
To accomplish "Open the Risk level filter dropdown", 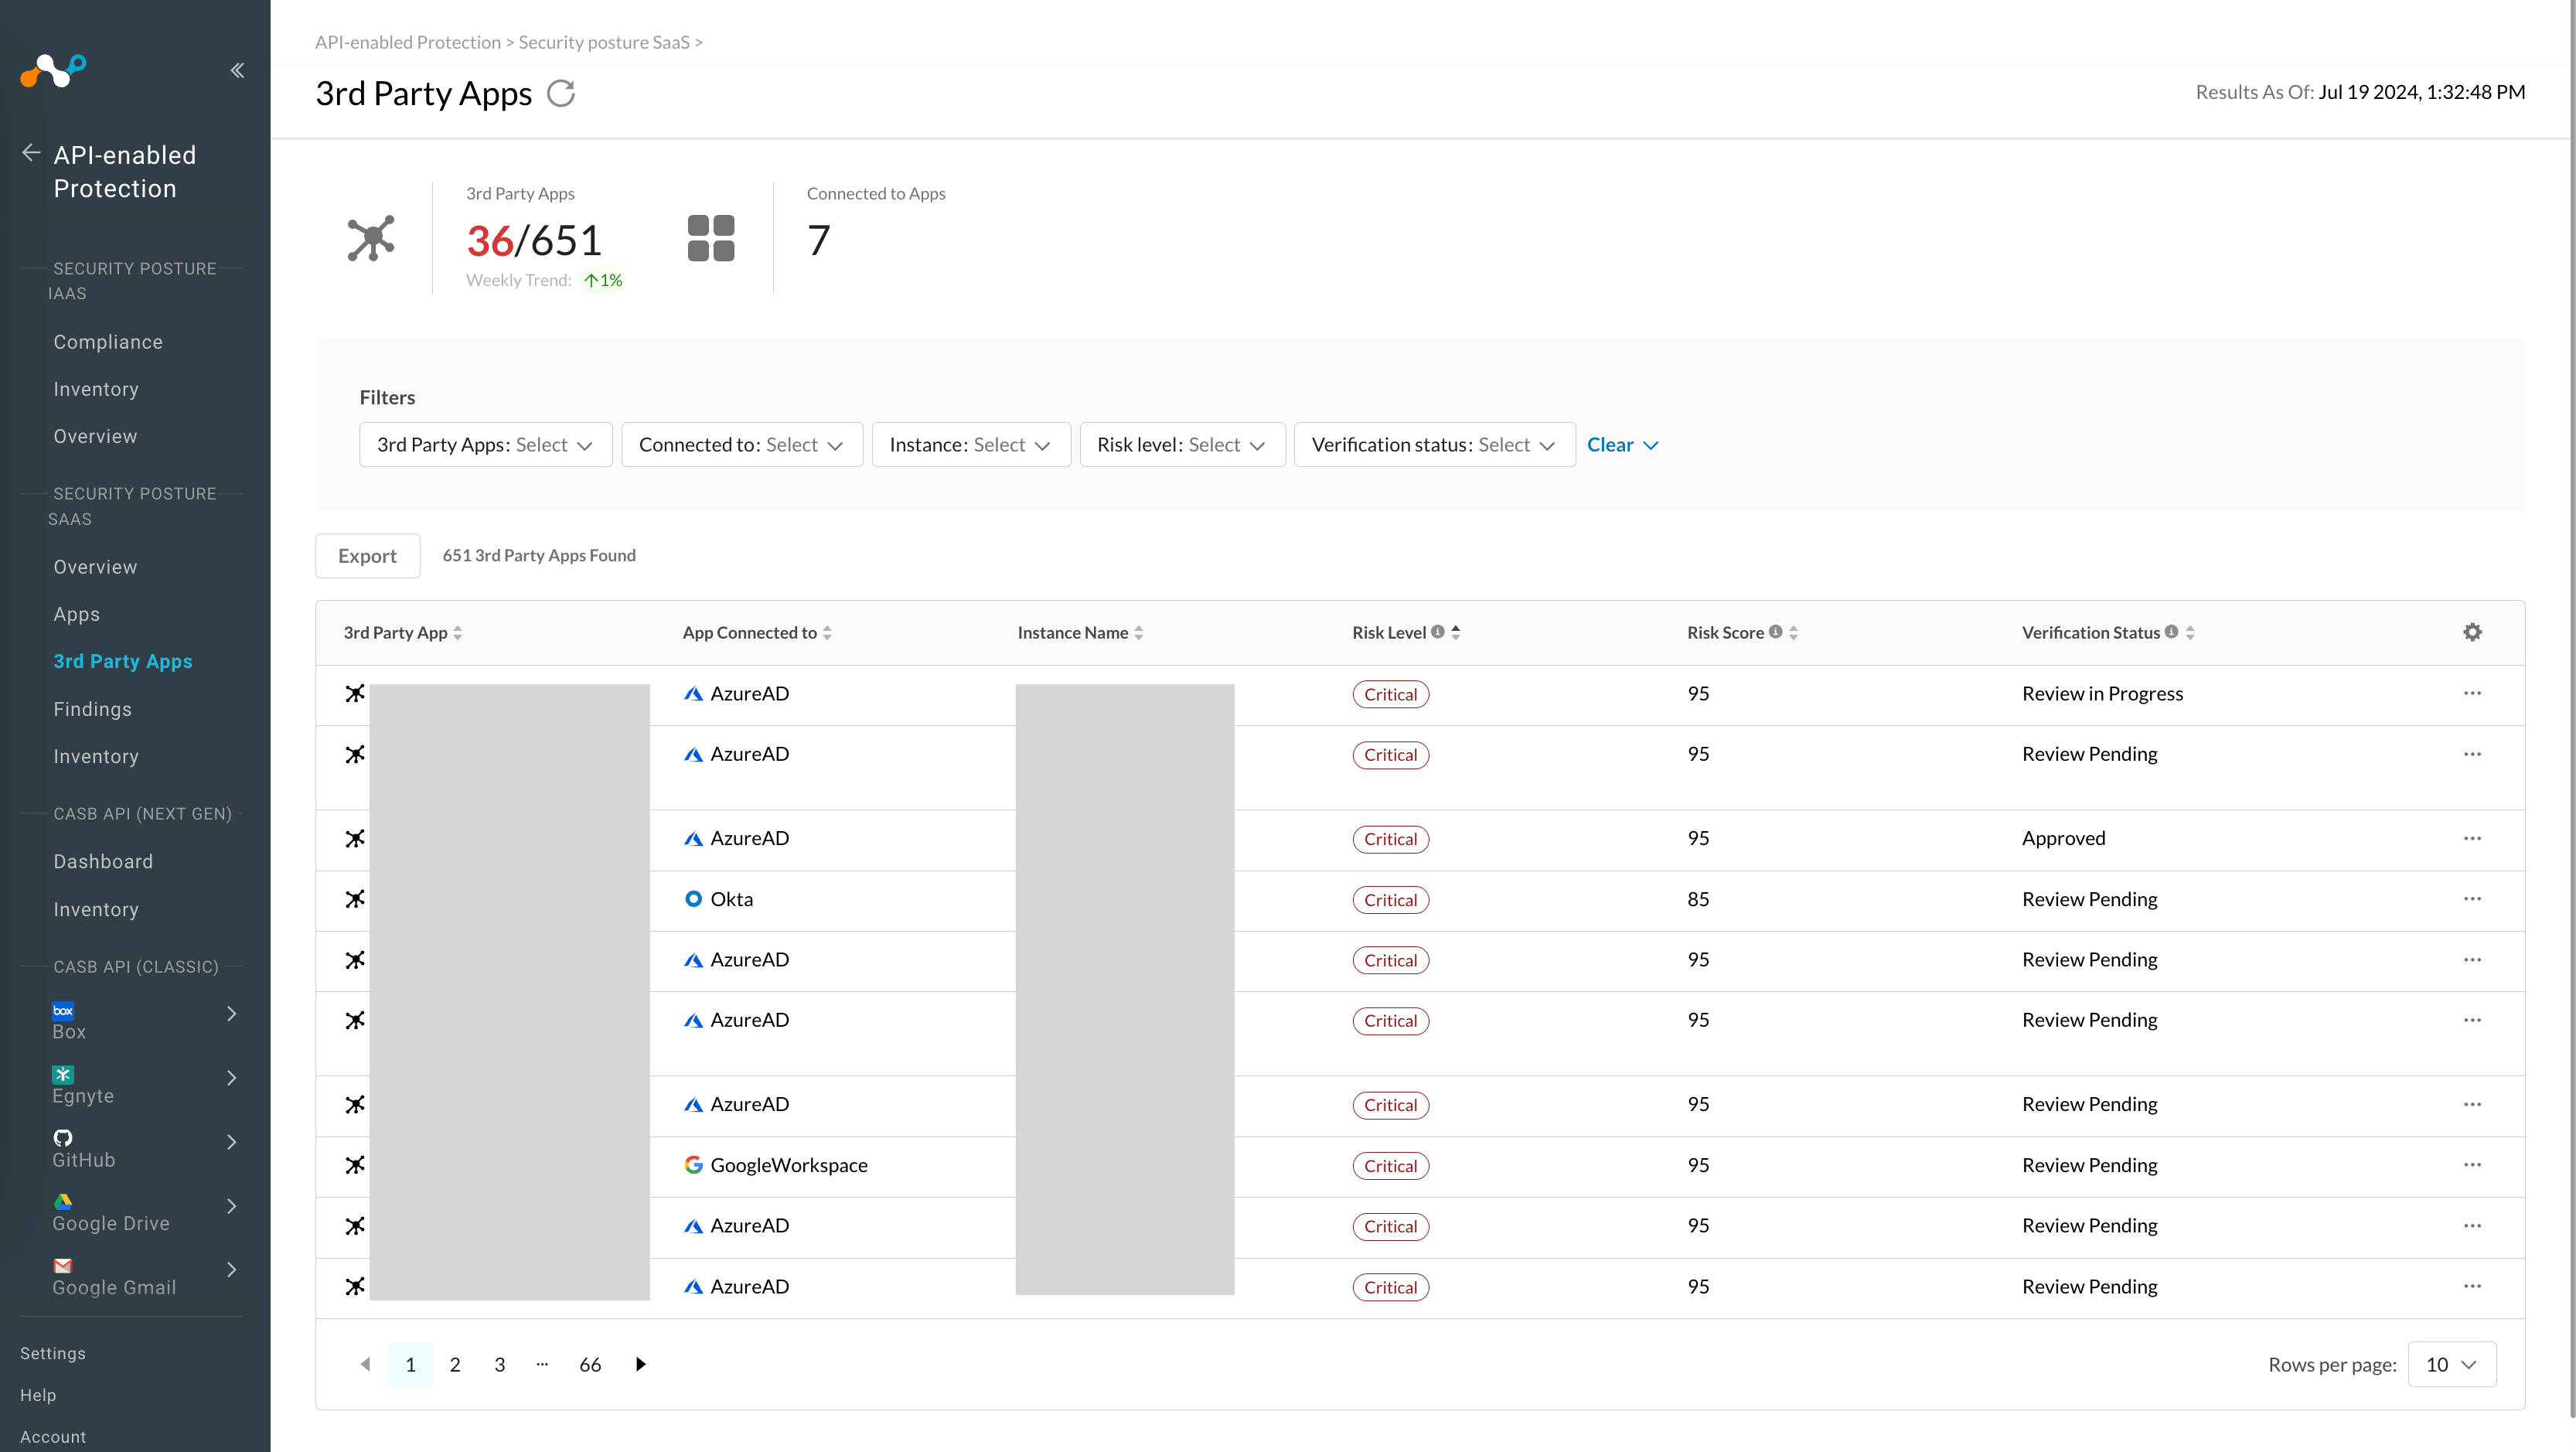I will 1182,445.
